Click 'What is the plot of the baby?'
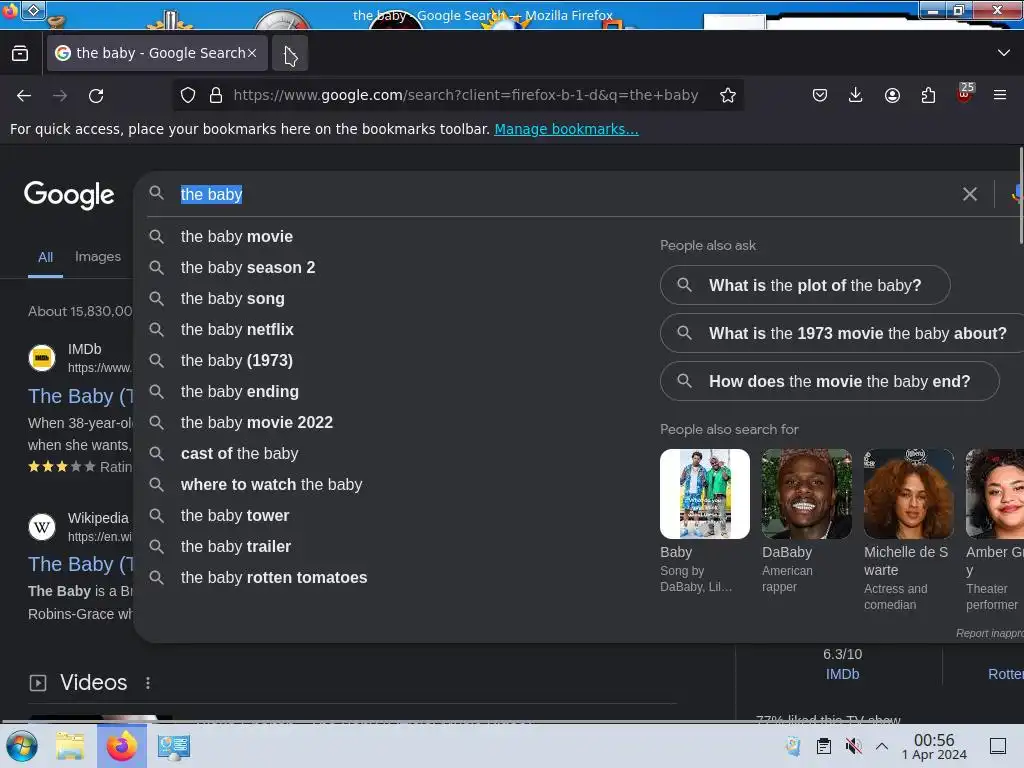 click(x=805, y=285)
